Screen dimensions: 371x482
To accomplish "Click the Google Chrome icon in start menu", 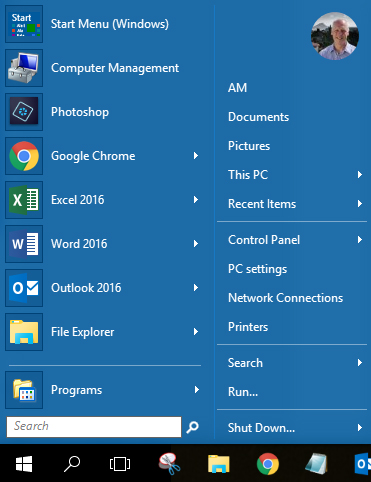I will tap(24, 156).
